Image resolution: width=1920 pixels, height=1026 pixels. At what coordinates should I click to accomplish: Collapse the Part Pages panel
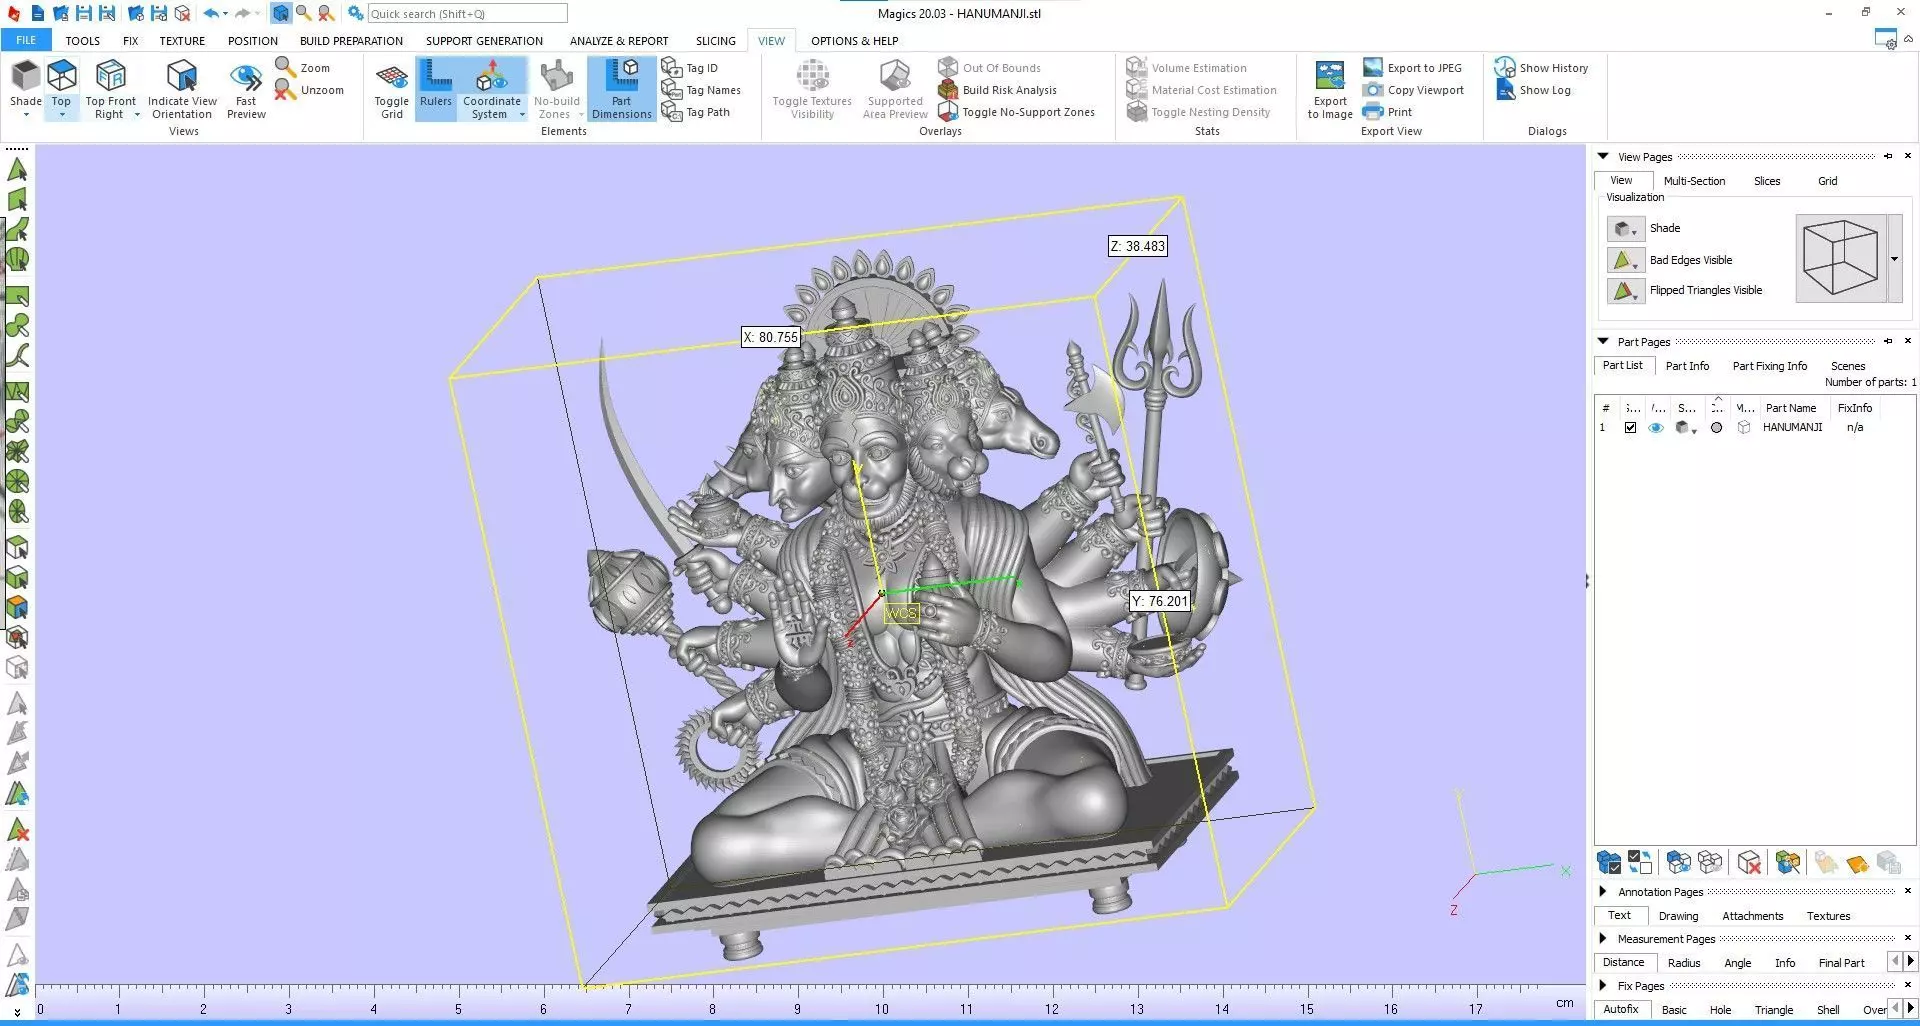click(x=1602, y=342)
